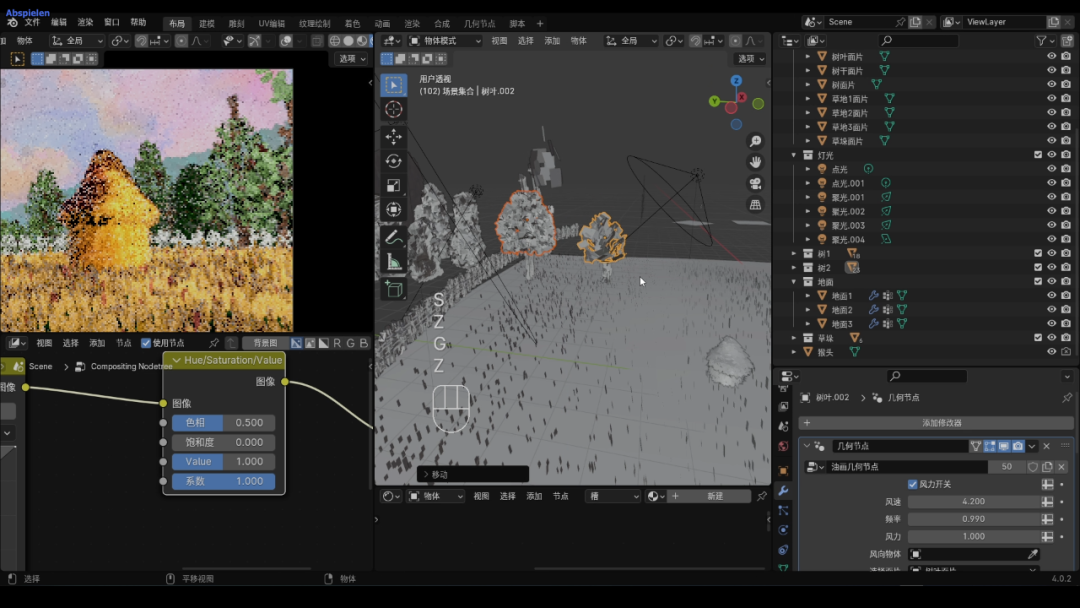
Task: Click the pan hand icon in the viewport
Action: point(756,163)
